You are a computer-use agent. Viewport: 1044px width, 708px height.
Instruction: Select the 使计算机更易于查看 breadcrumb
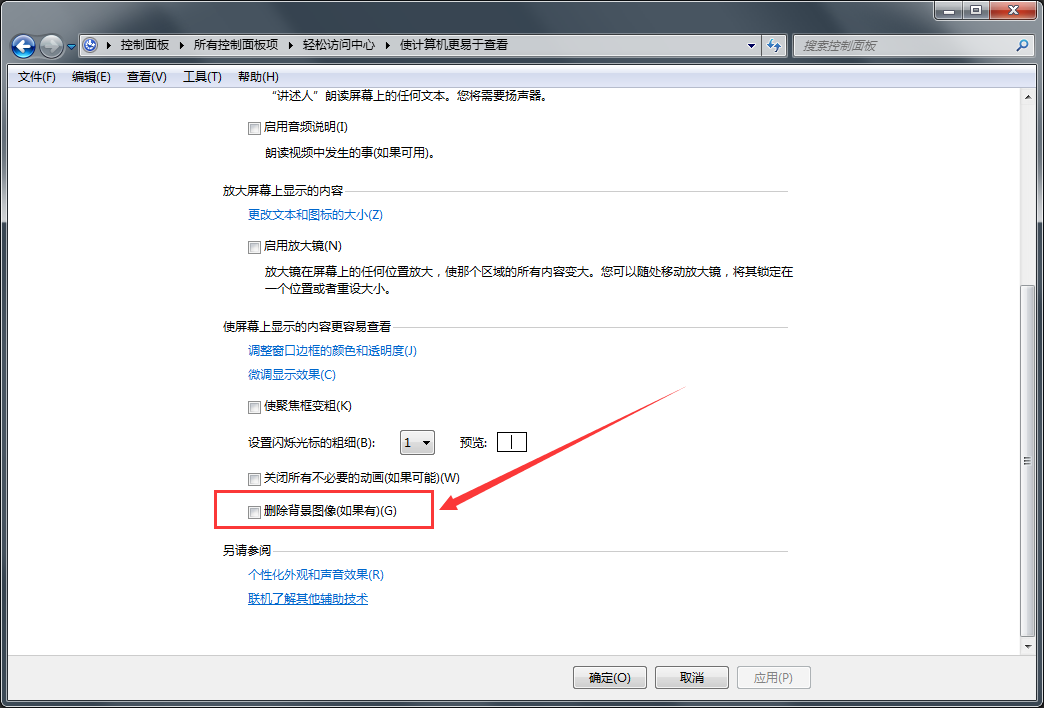(453, 45)
